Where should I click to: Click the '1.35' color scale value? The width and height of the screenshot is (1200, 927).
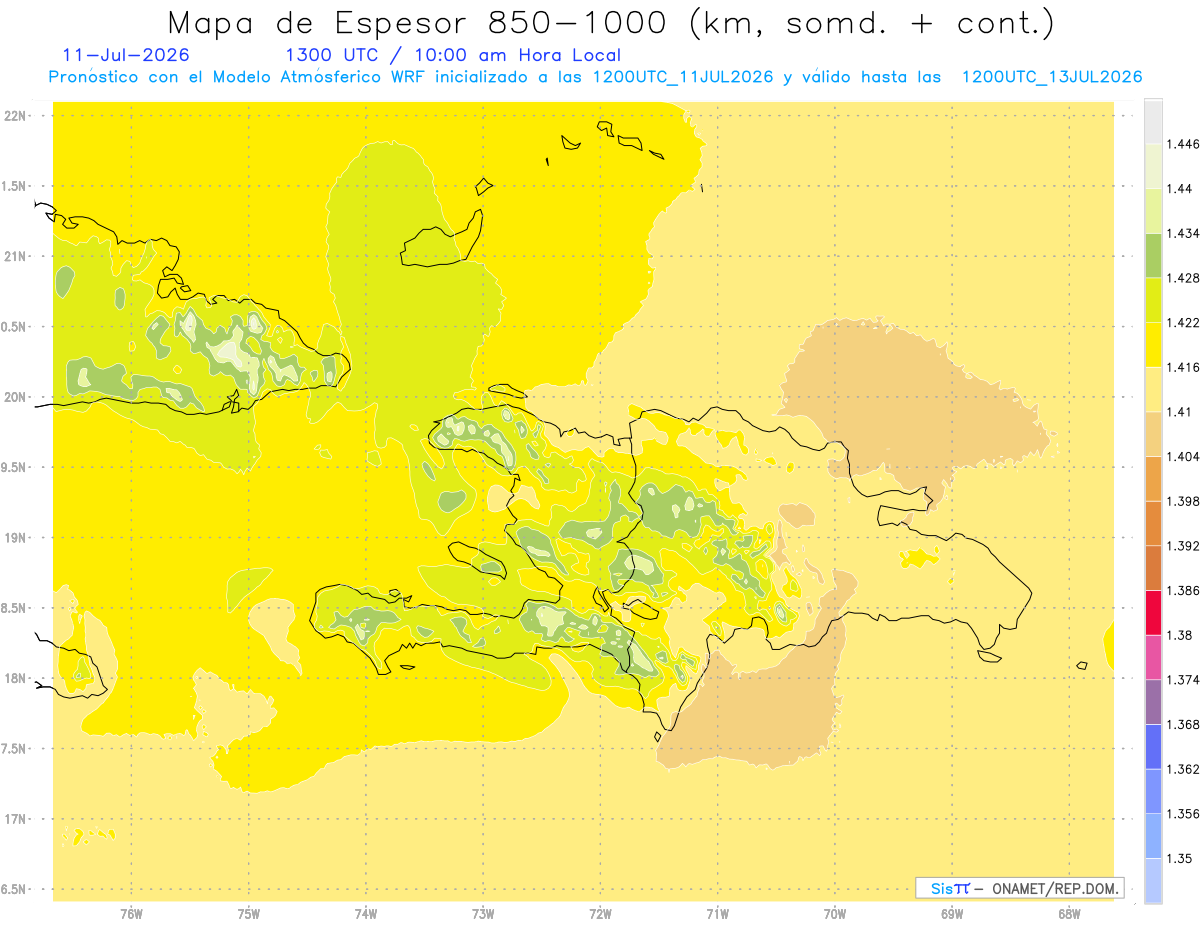pyautogui.click(x=1180, y=858)
